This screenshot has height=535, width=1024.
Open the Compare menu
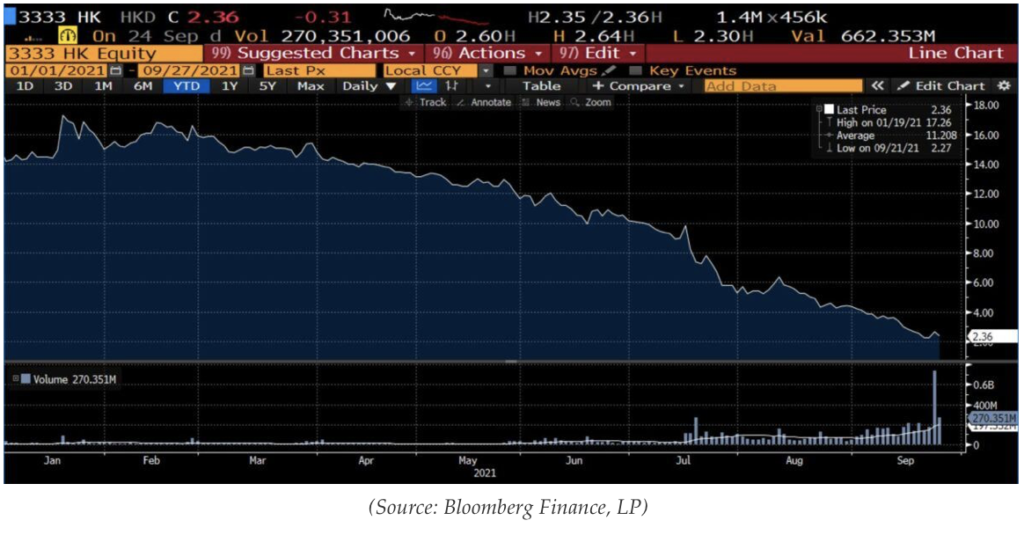[x=638, y=86]
